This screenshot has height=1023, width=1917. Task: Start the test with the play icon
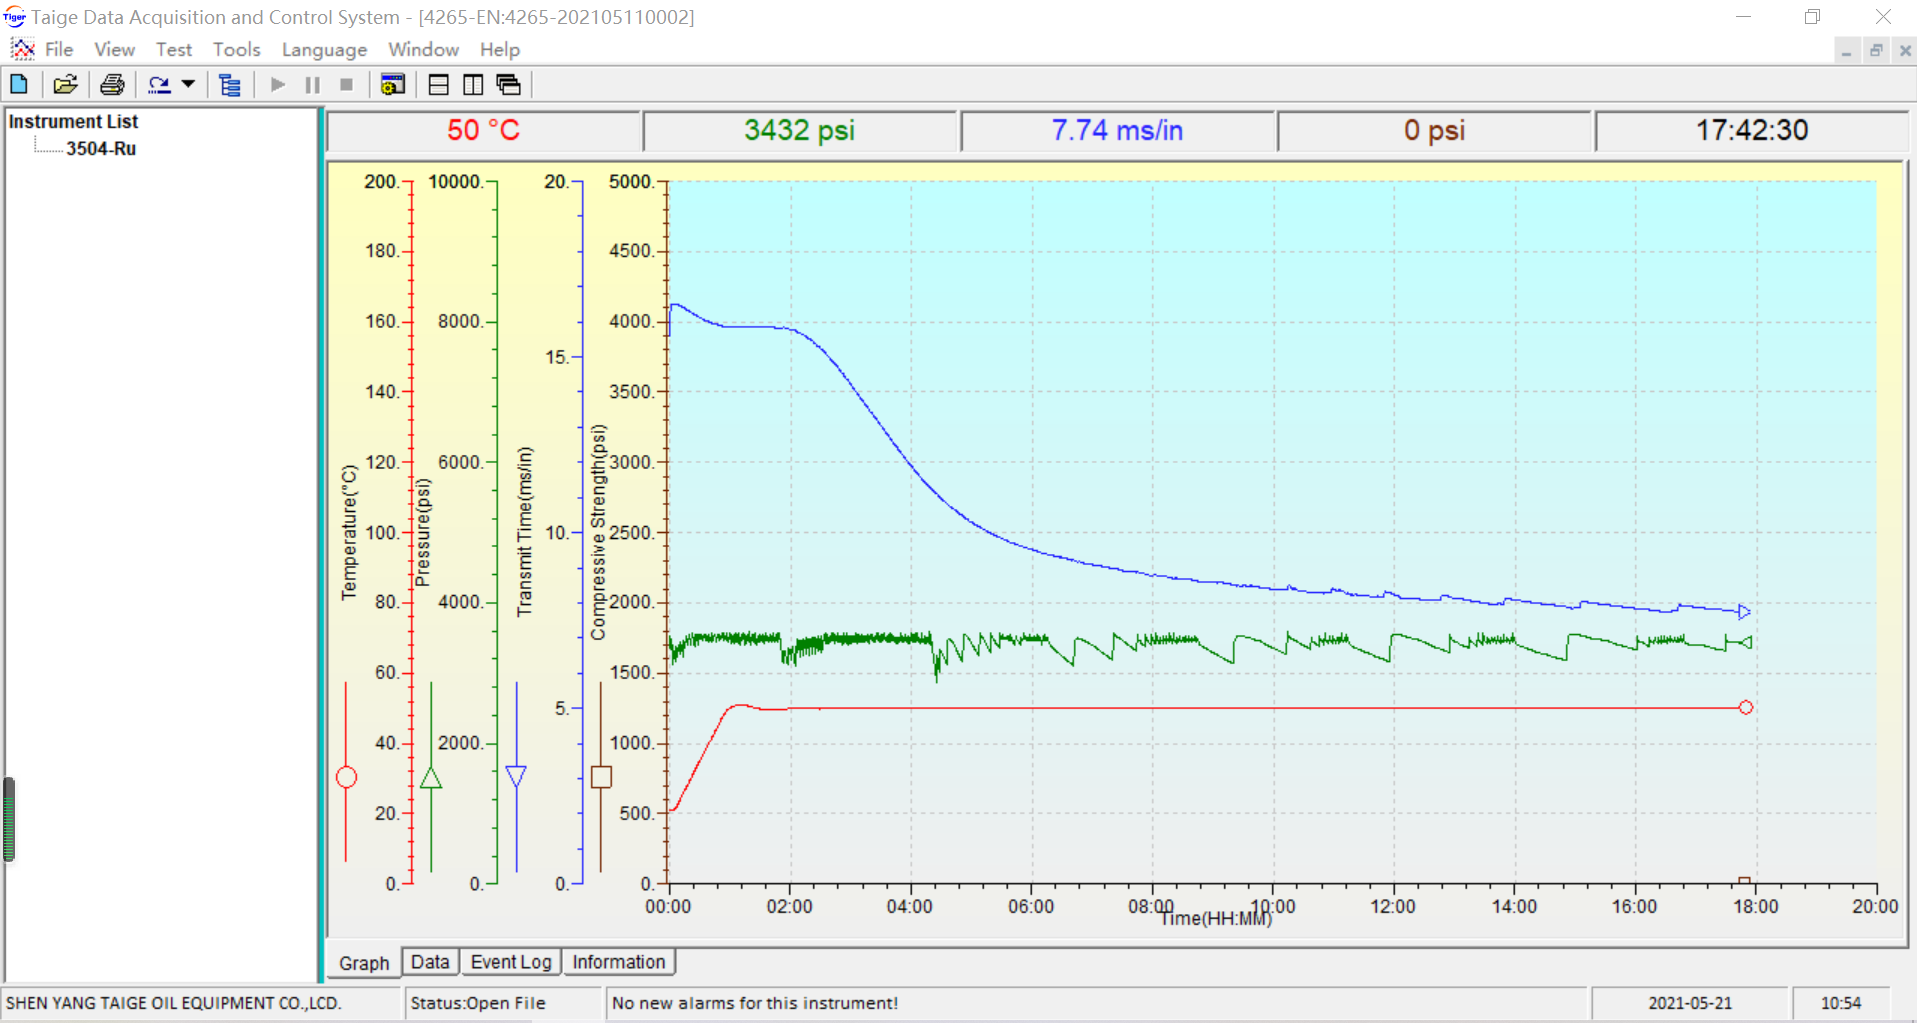point(276,84)
